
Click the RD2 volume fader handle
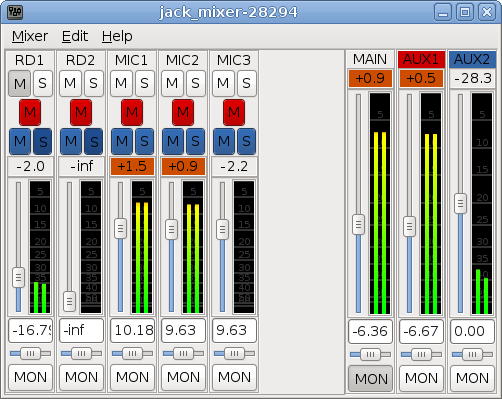pos(69,302)
